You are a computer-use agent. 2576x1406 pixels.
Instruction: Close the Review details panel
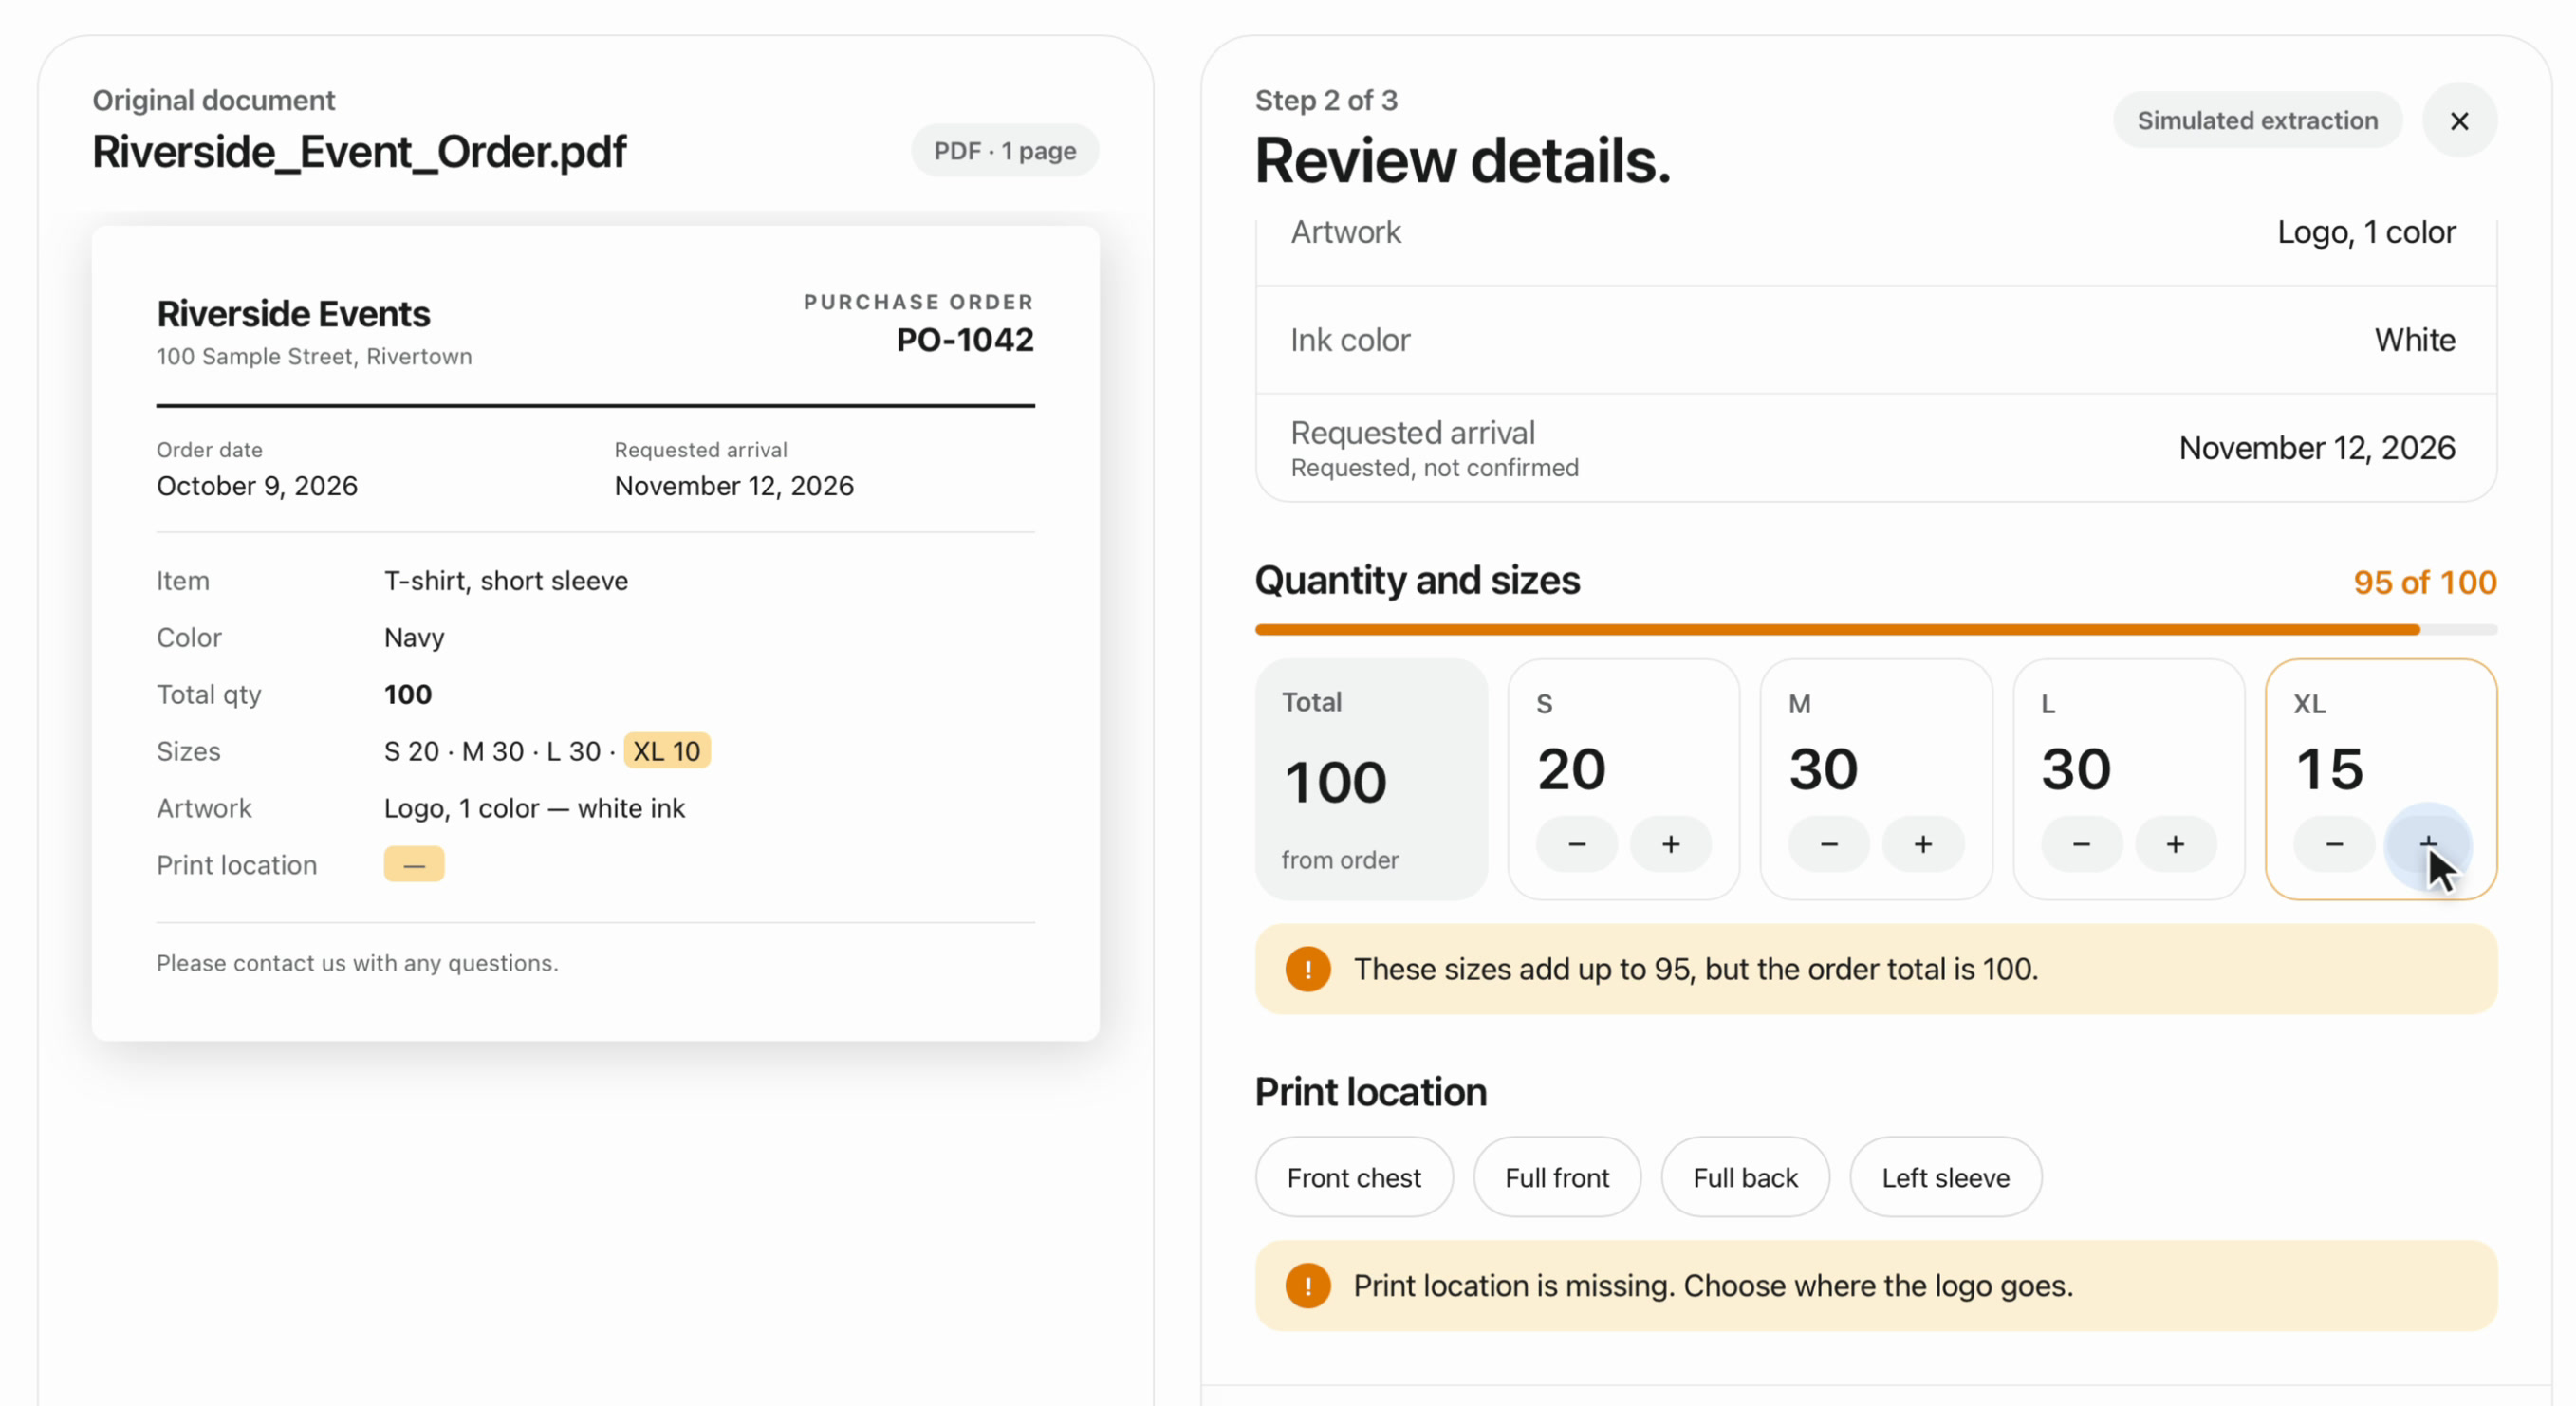pyautogui.click(x=2459, y=121)
